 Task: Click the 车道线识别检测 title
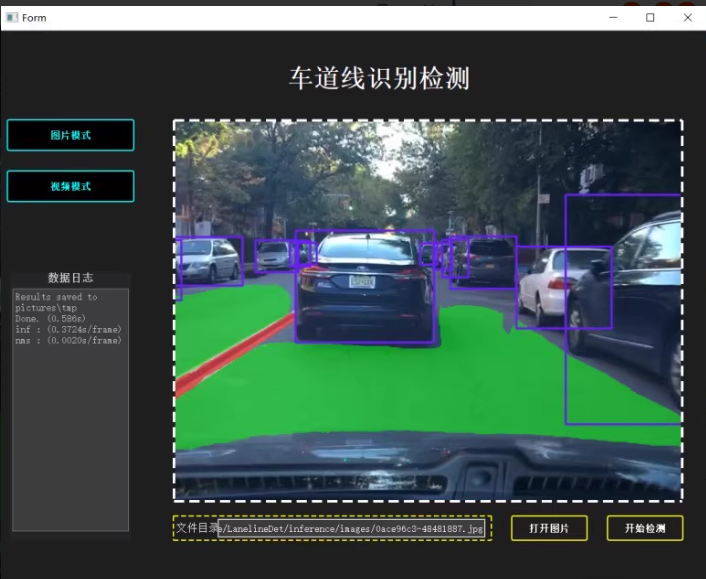(380, 78)
